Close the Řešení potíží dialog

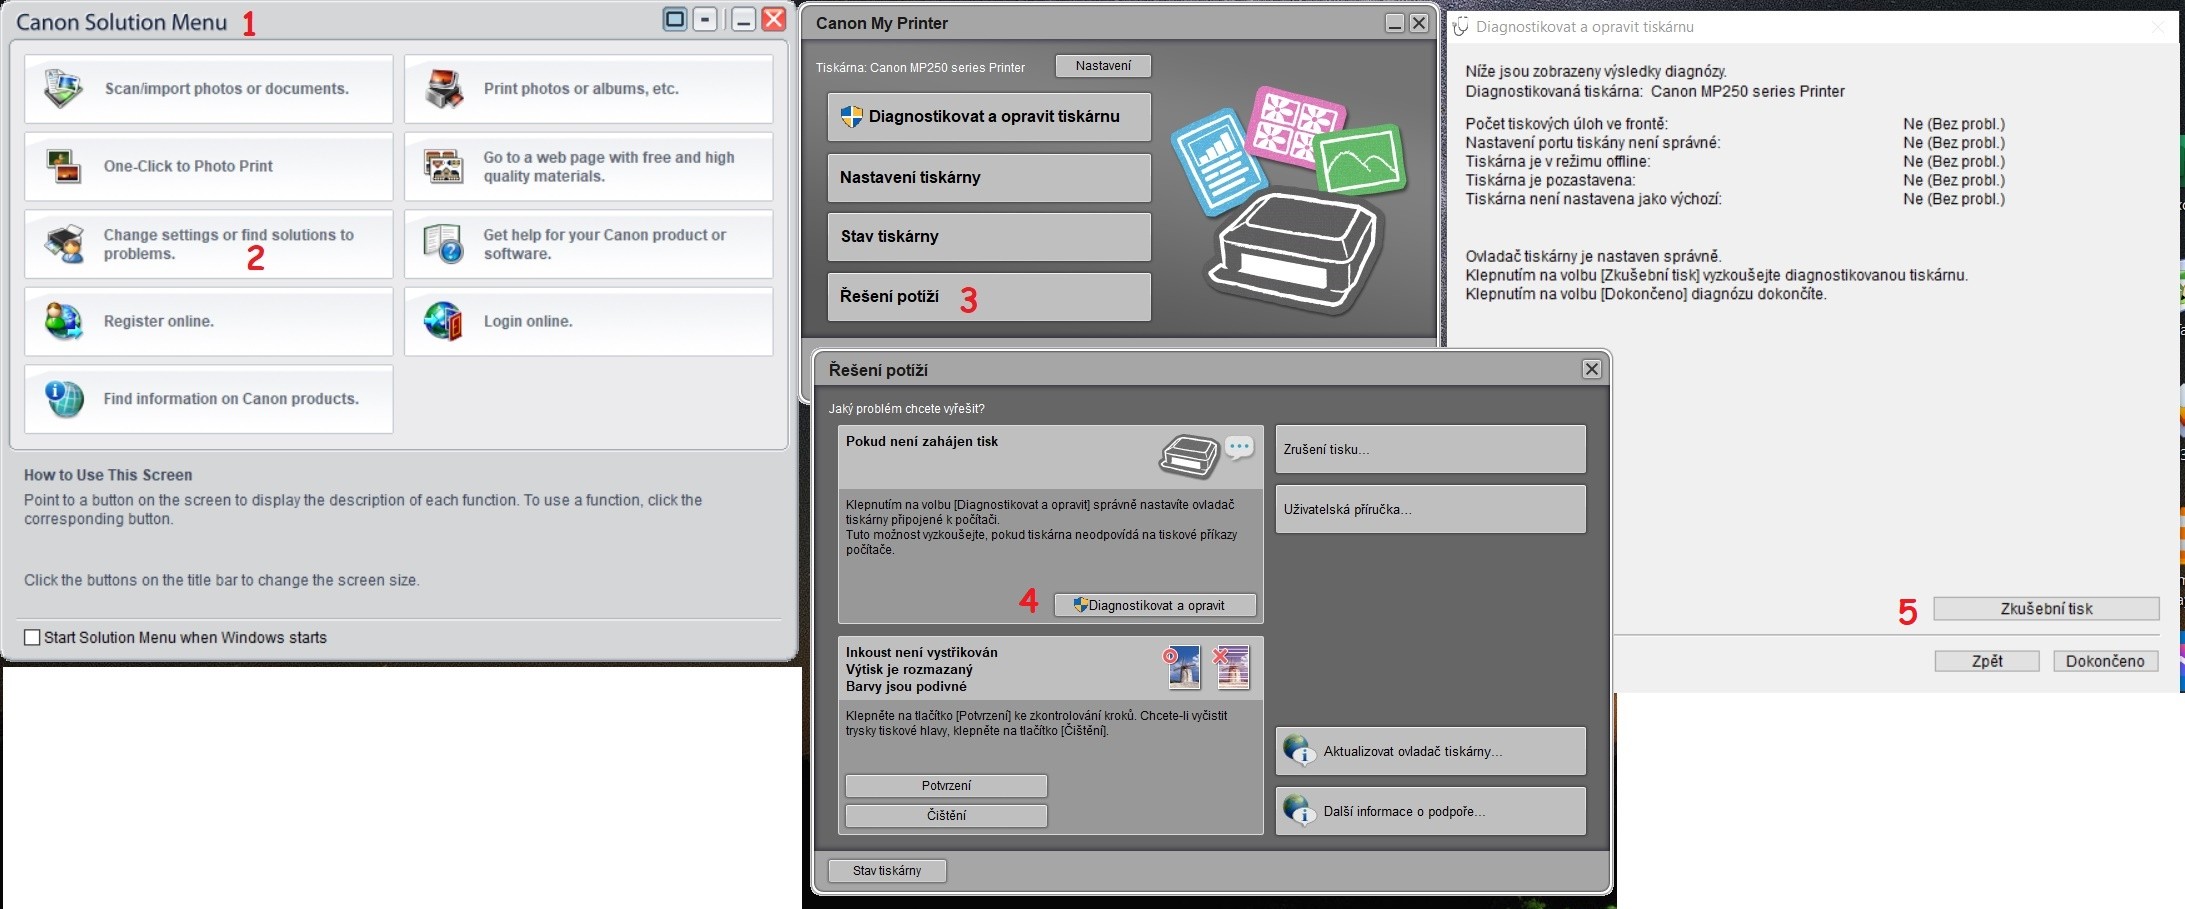pos(1592,369)
